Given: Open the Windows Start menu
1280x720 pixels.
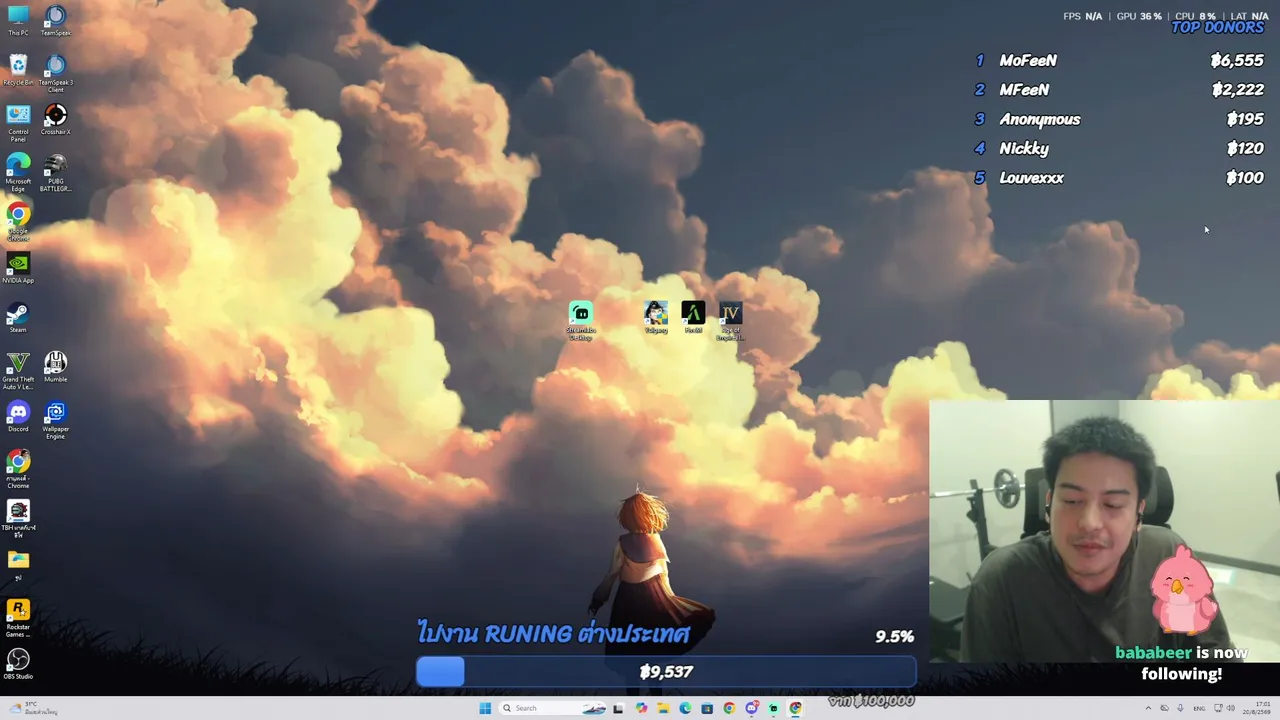Looking at the screenshot, I should pyautogui.click(x=485, y=708).
